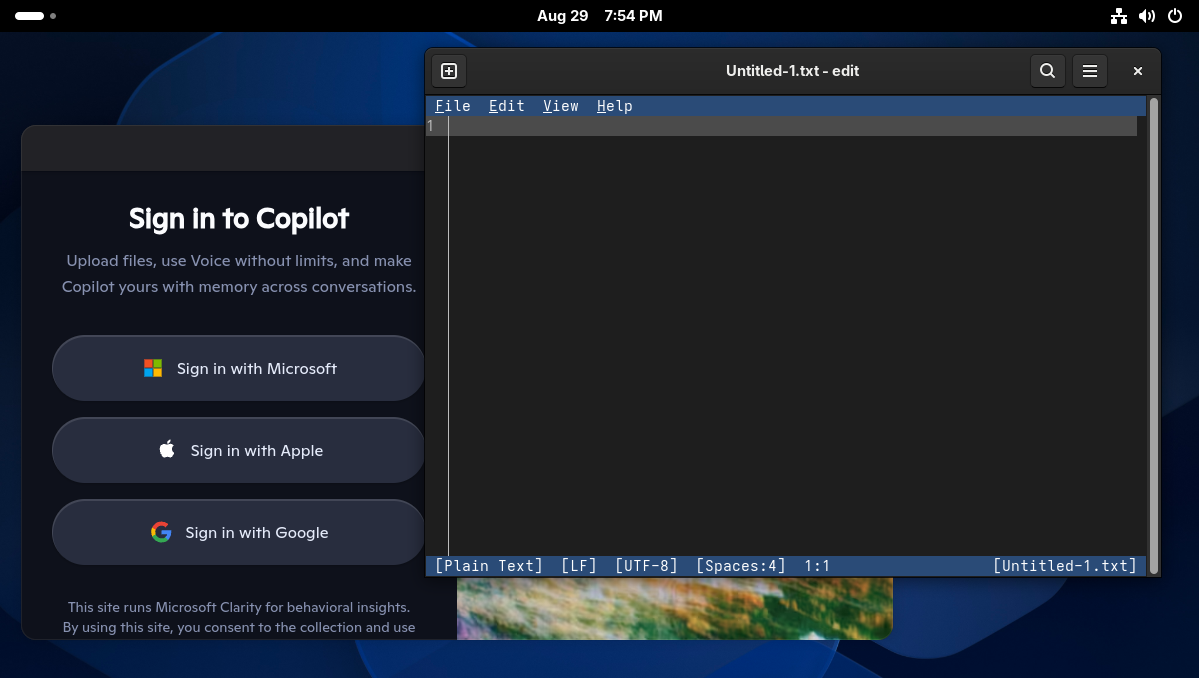
Task: Click the [LF] line ending indicator
Action: pyautogui.click(x=579, y=566)
